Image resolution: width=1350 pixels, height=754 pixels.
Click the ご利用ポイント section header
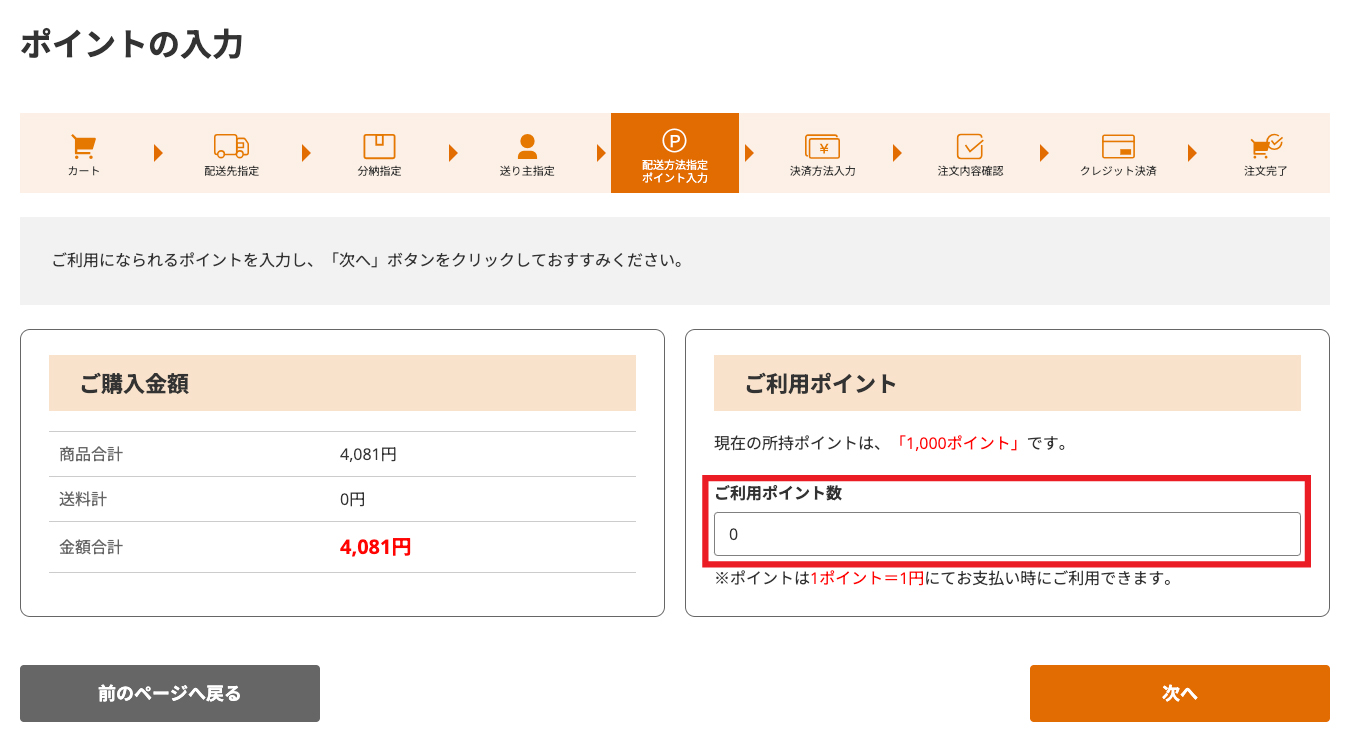(x=1007, y=383)
